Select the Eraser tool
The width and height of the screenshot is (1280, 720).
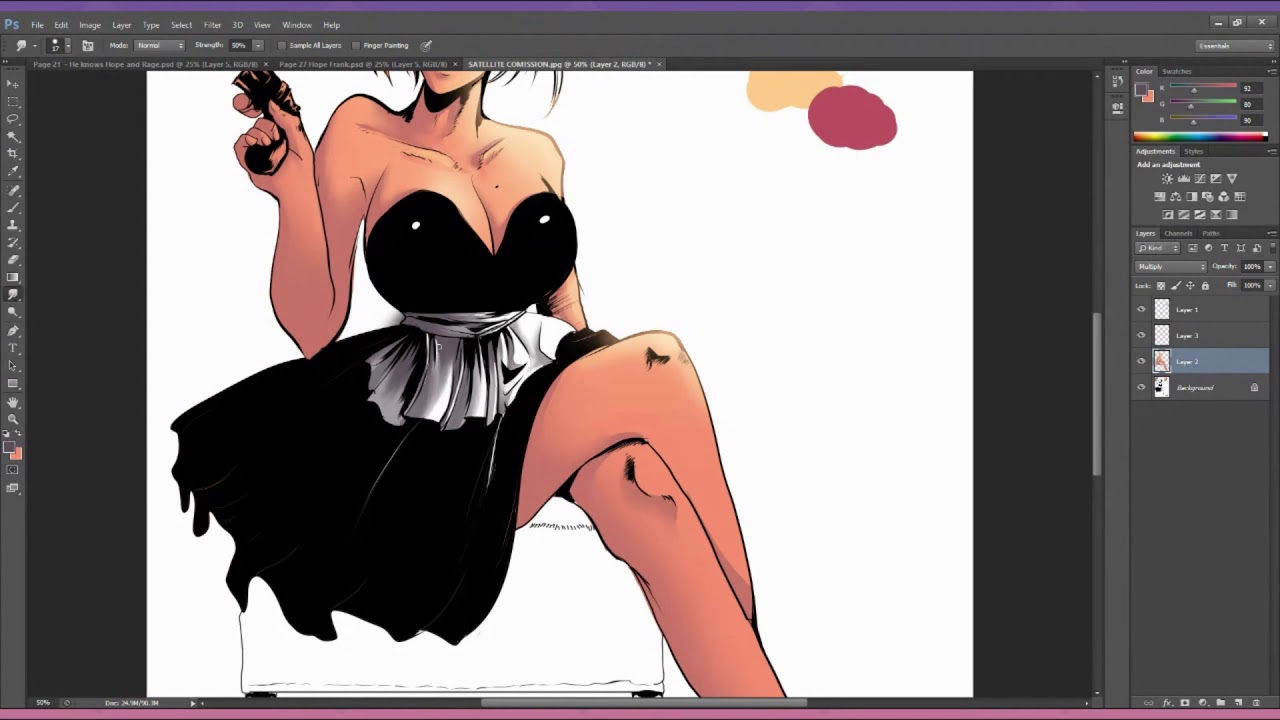click(x=13, y=260)
